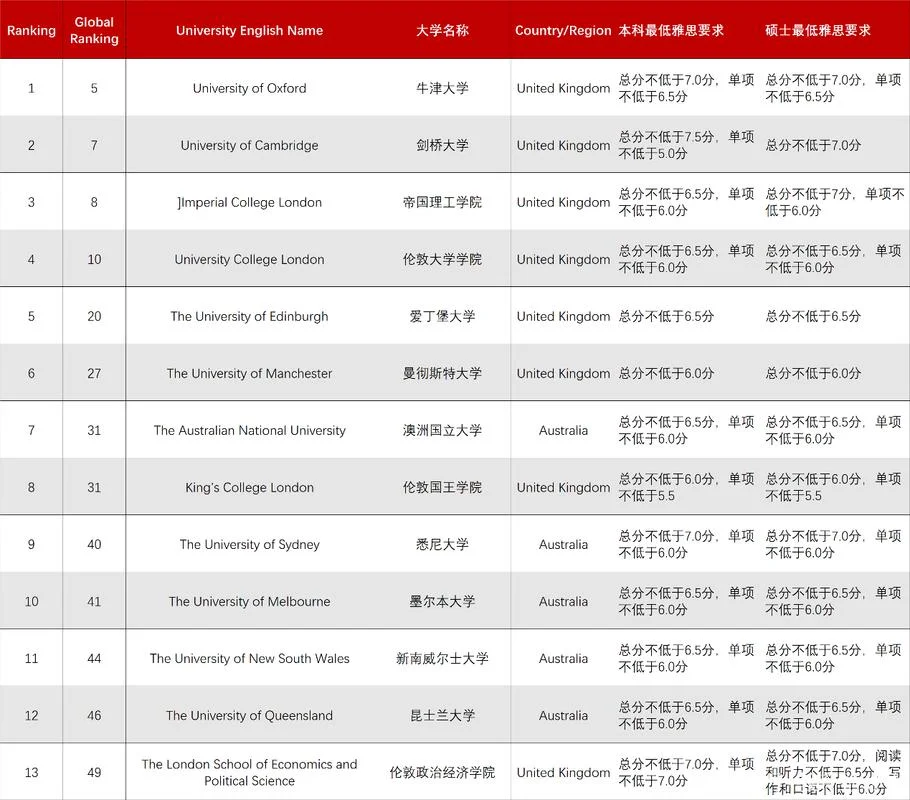The width and height of the screenshot is (910, 800).
Task: Click the '昆士兰大学' cell
Action: tap(442, 715)
